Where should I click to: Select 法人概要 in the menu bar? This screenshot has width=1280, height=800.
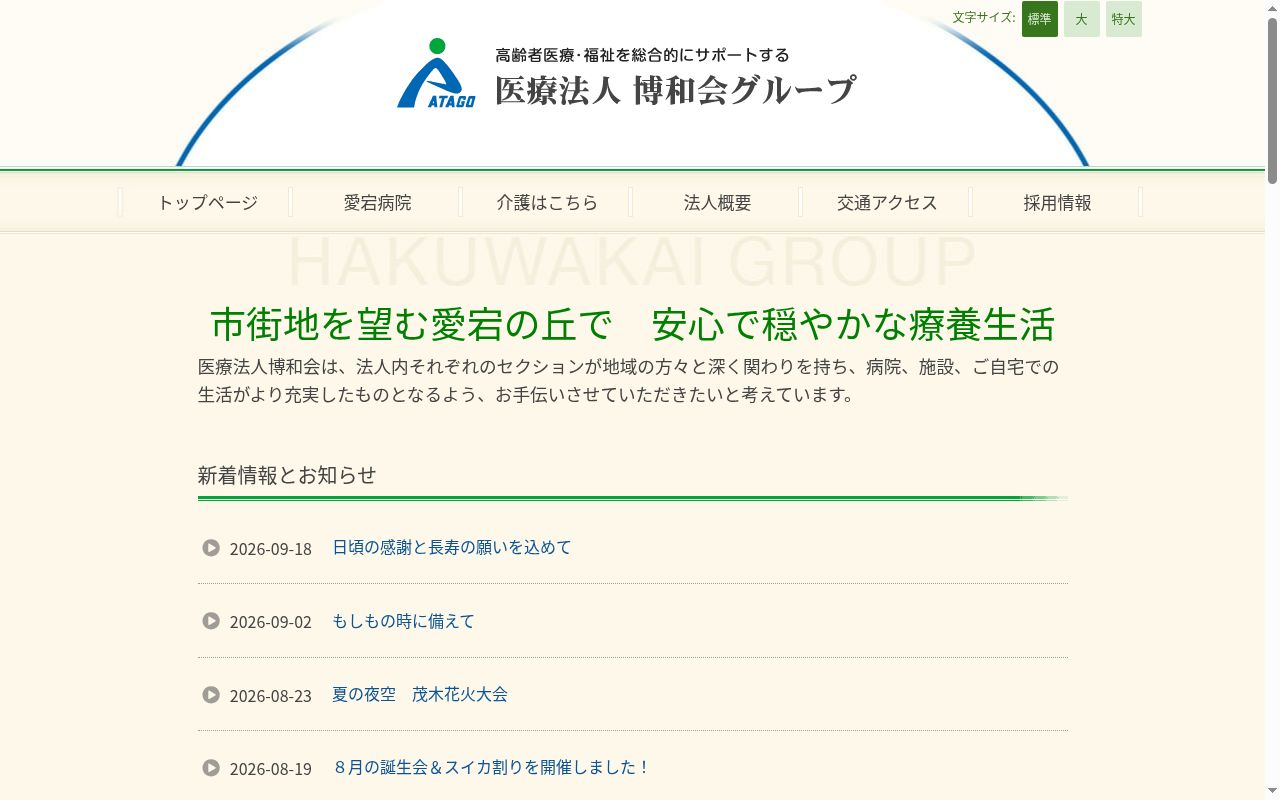click(717, 202)
